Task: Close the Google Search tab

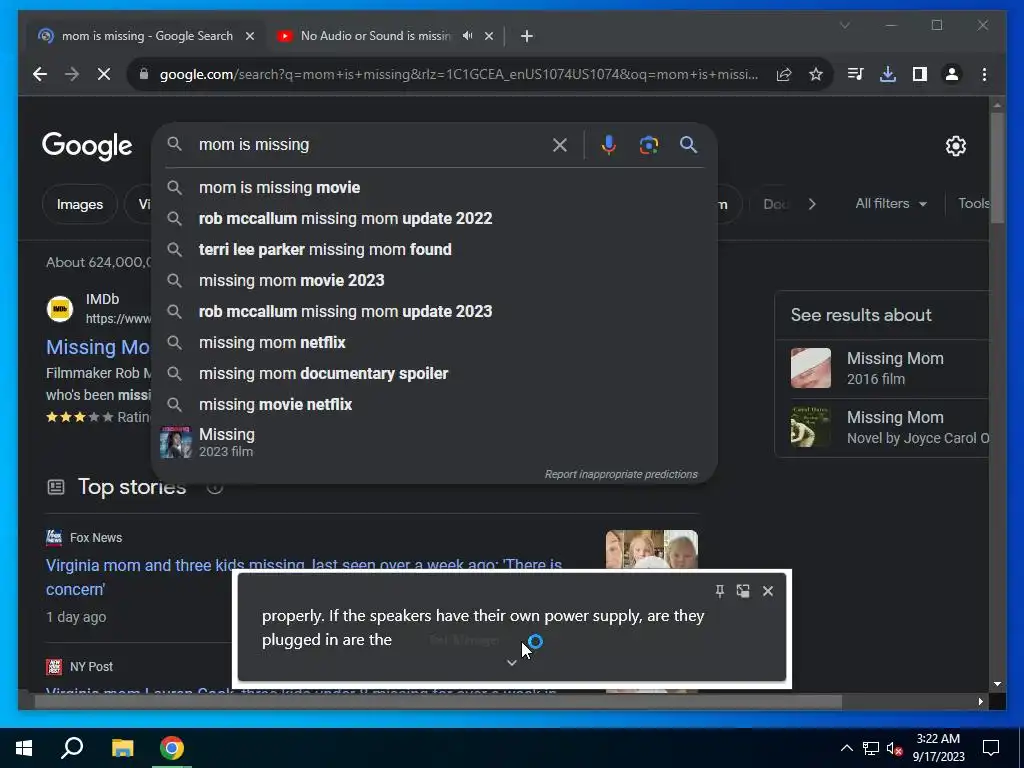Action: [x=250, y=36]
